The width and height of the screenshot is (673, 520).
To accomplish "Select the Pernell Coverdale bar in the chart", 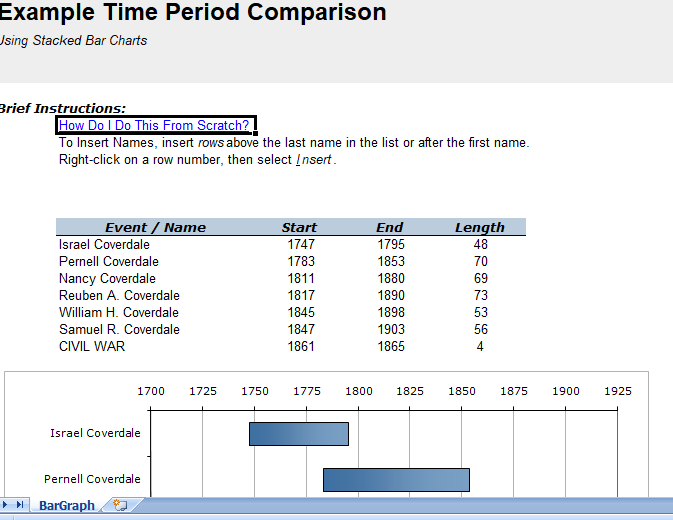I will (396, 480).
